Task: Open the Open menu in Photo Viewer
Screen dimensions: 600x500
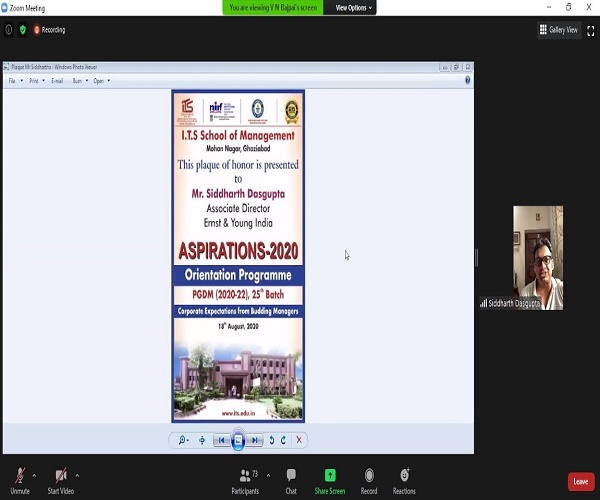Action: (x=99, y=81)
